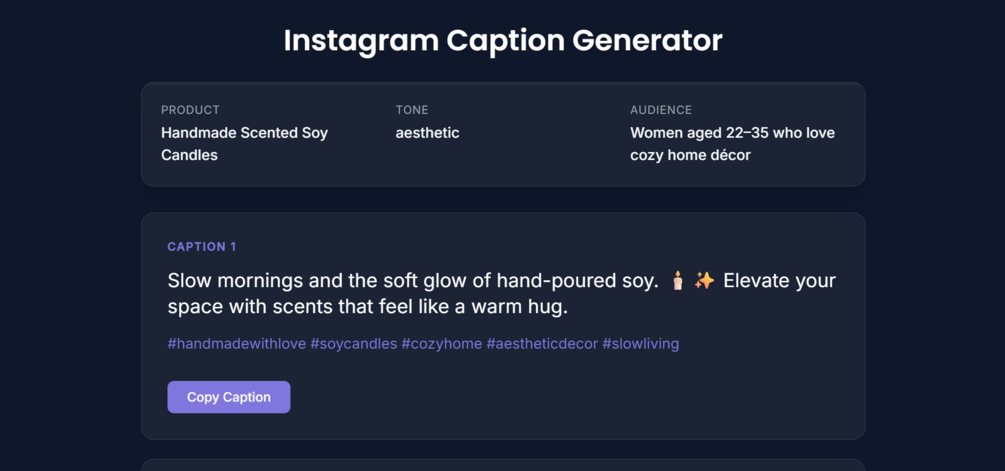Image resolution: width=1005 pixels, height=471 pixels.
Task: Select the Women aged 22–35 audience text
Action: click(x=732, y=144)
